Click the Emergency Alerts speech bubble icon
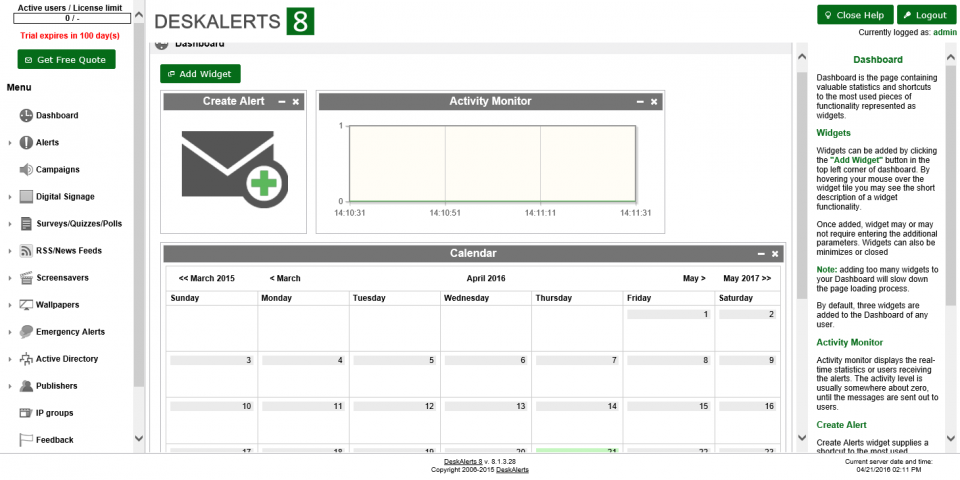960x480 pixels. pos(26,332)
